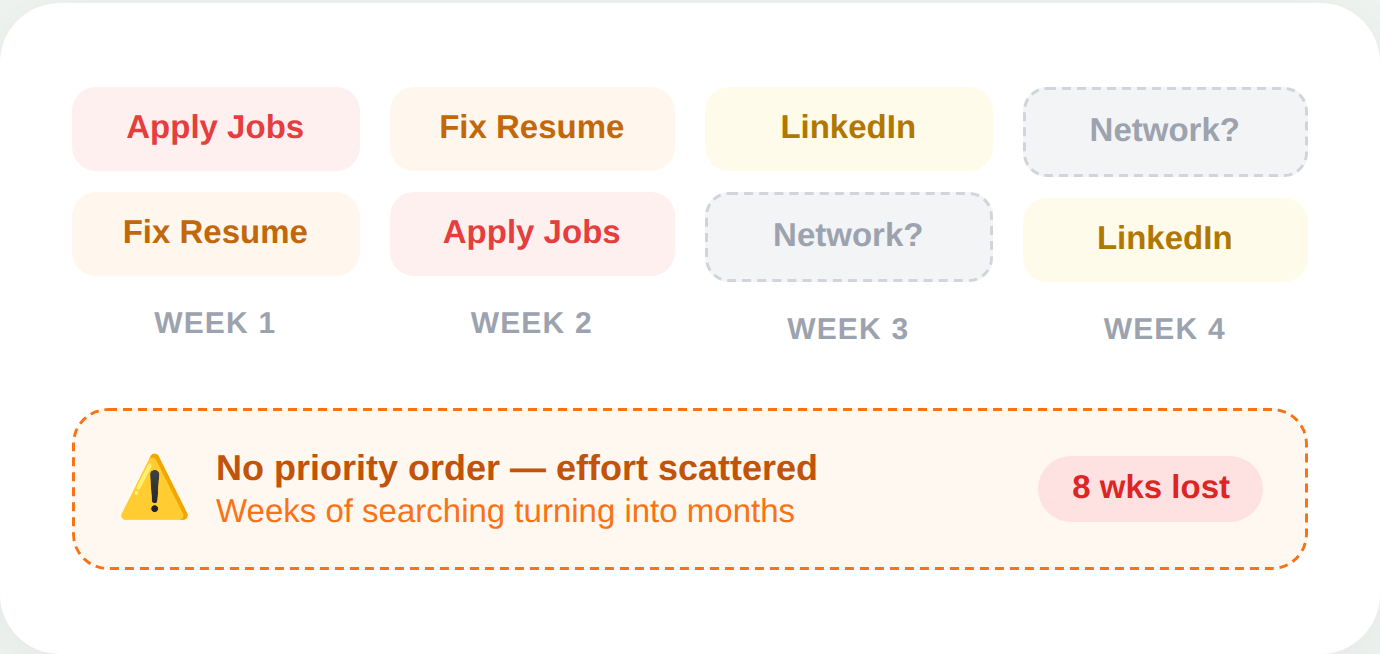The height and width of the screenshot is (654, 1380).
Task: Click the WEEK 1 column label
Action: pos(215,323)
